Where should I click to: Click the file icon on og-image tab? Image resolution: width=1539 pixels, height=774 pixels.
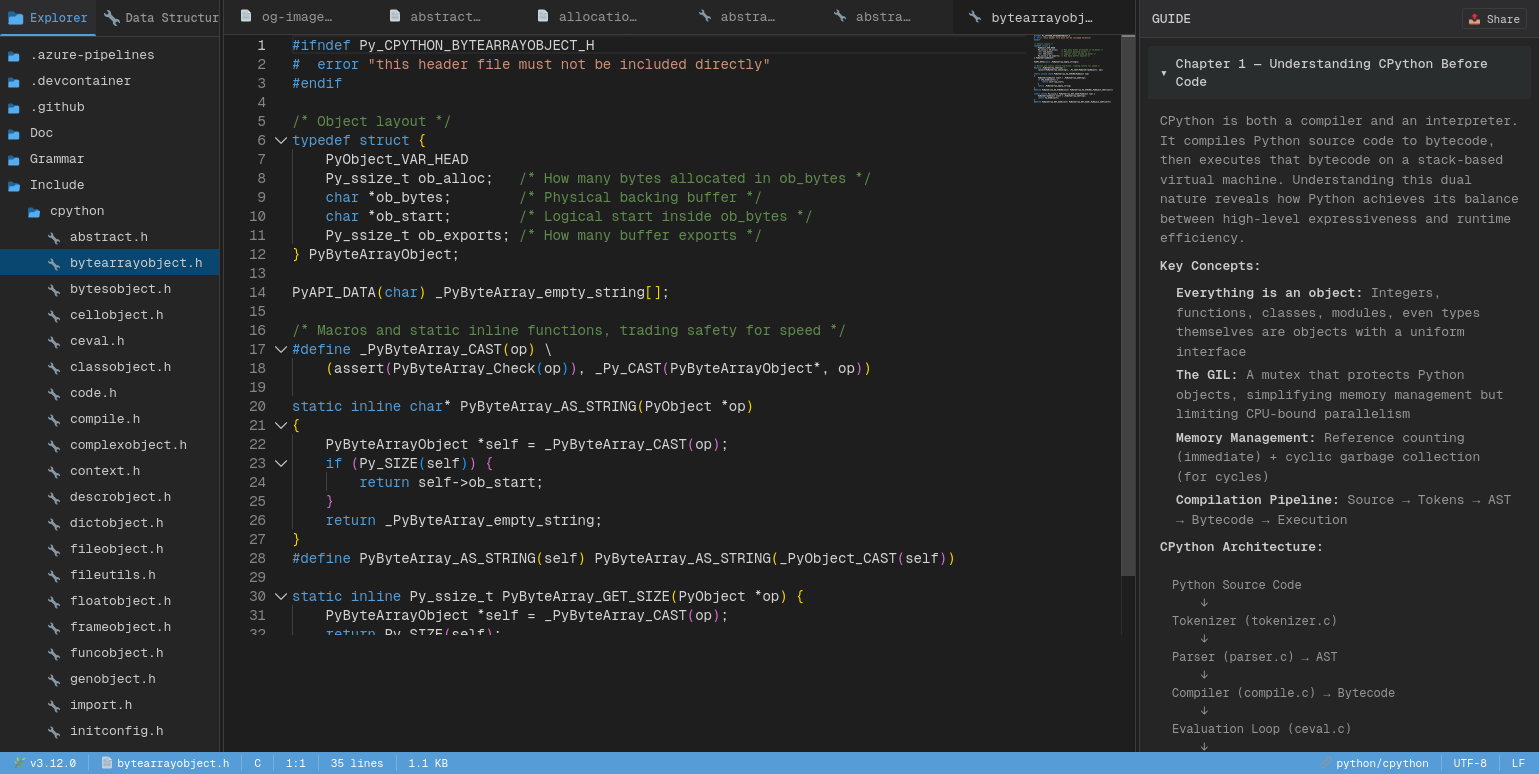(x=246, y=16)
